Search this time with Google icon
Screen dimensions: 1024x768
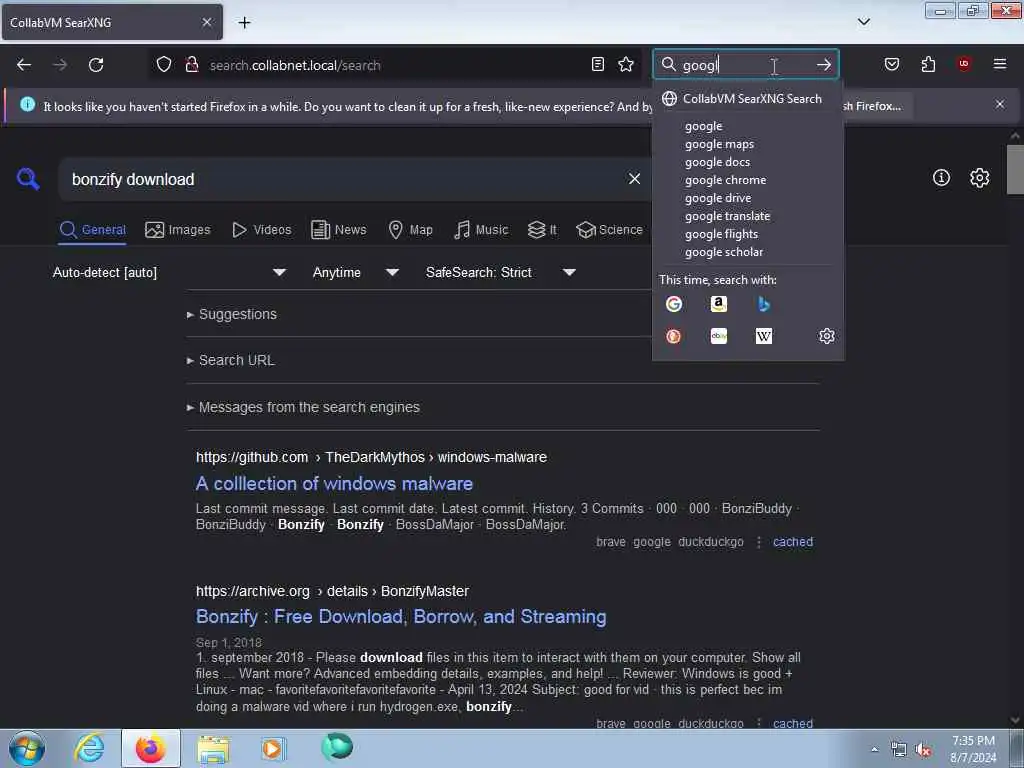[x=673, y=304]
